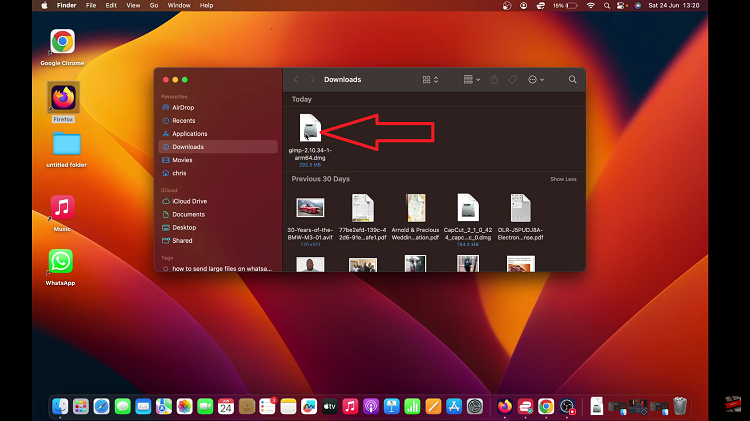
Task: Open Control Centre from the menu bar
Action: pyautogui.click(x=621, y=6)
